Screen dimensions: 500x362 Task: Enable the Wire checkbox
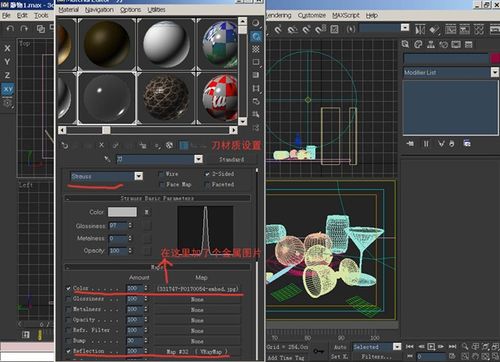(162, 174)
